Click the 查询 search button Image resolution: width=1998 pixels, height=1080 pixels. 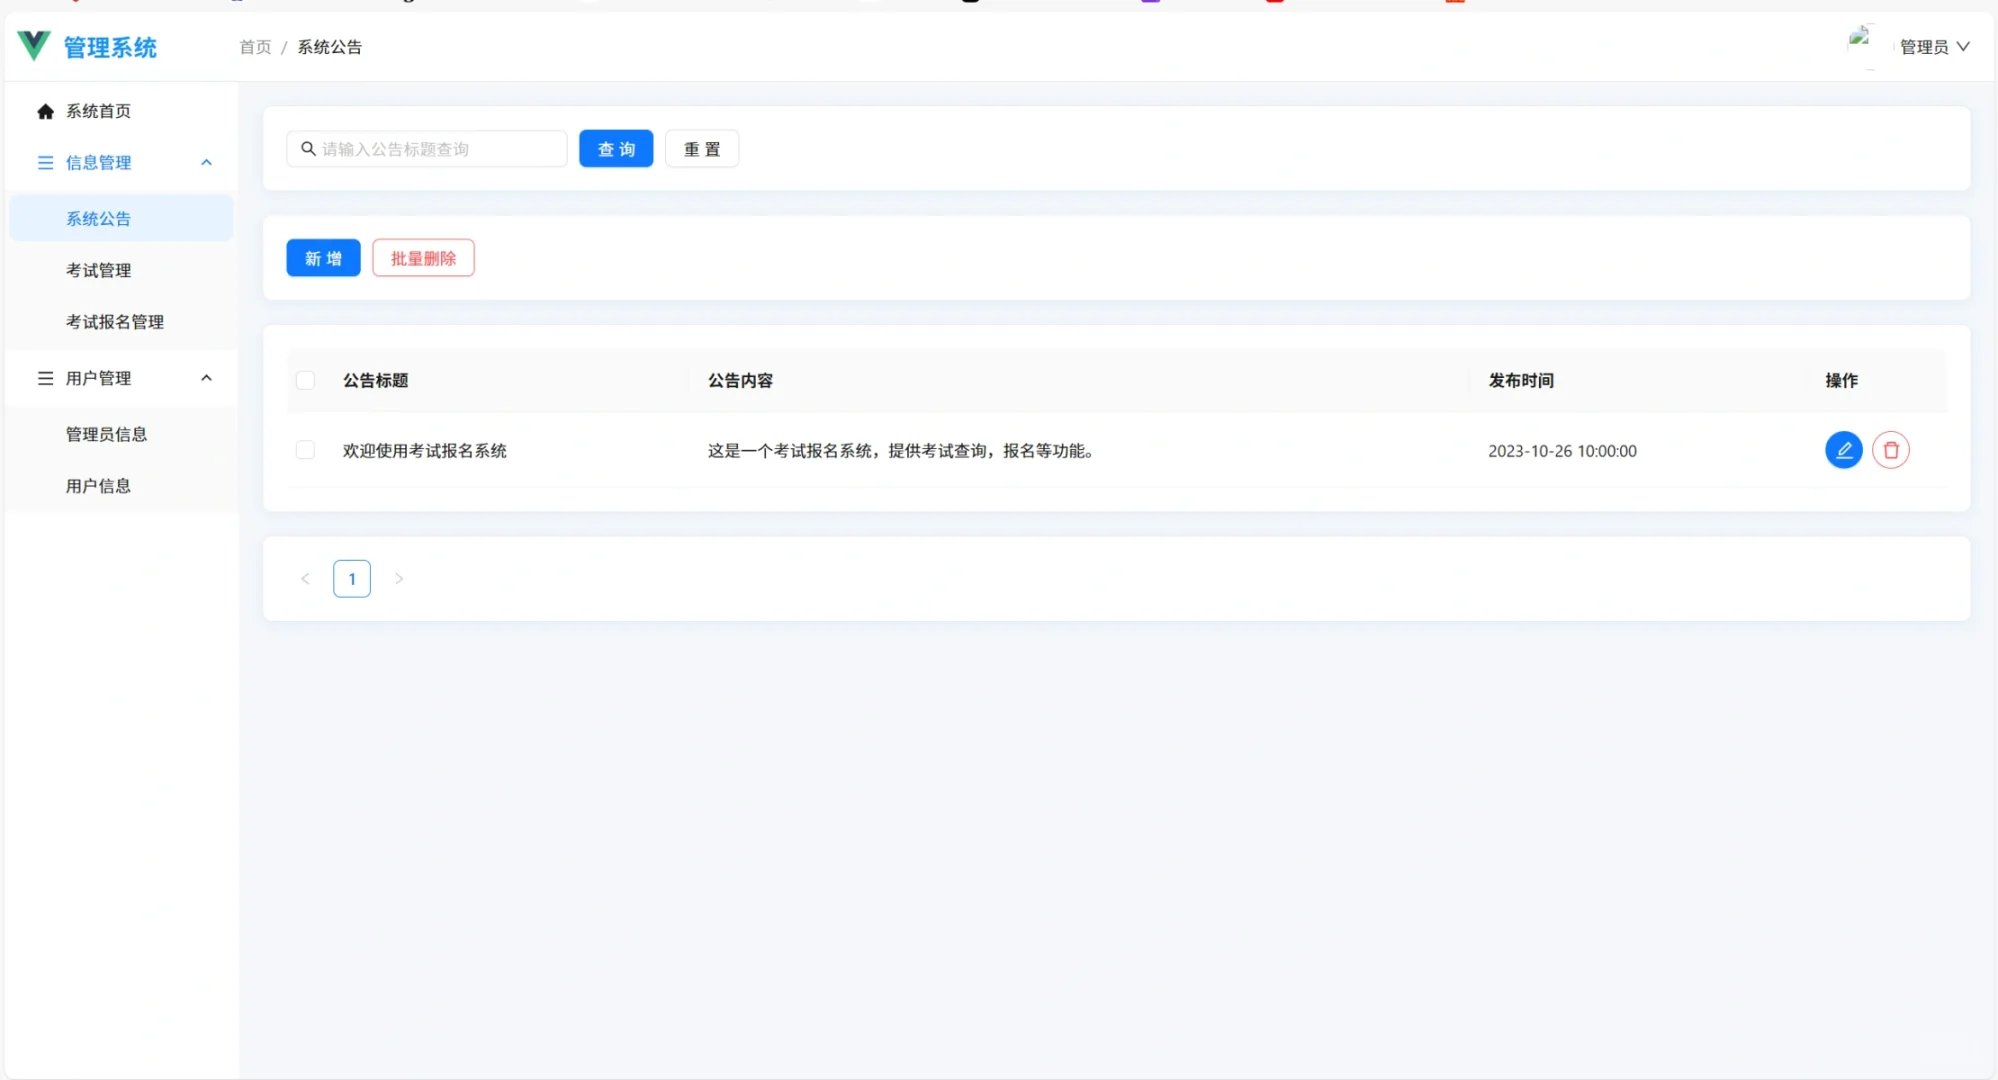click(x=616, y=149)
